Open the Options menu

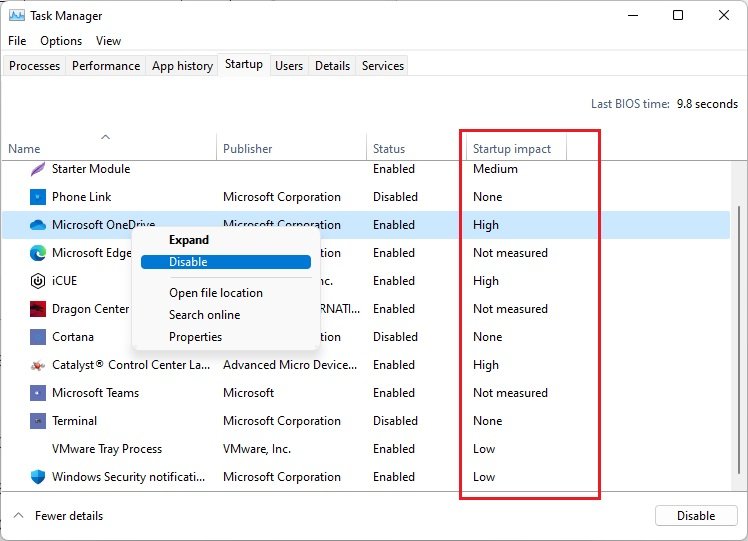[61, 41]
